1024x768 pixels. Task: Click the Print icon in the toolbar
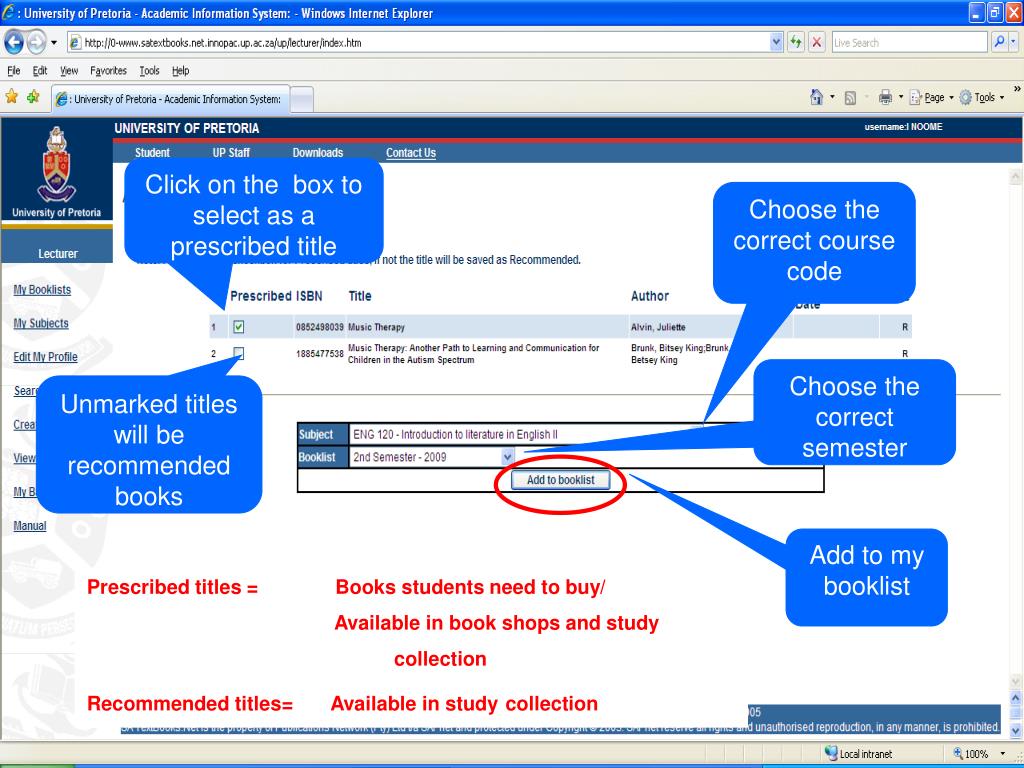coord(885,97)
